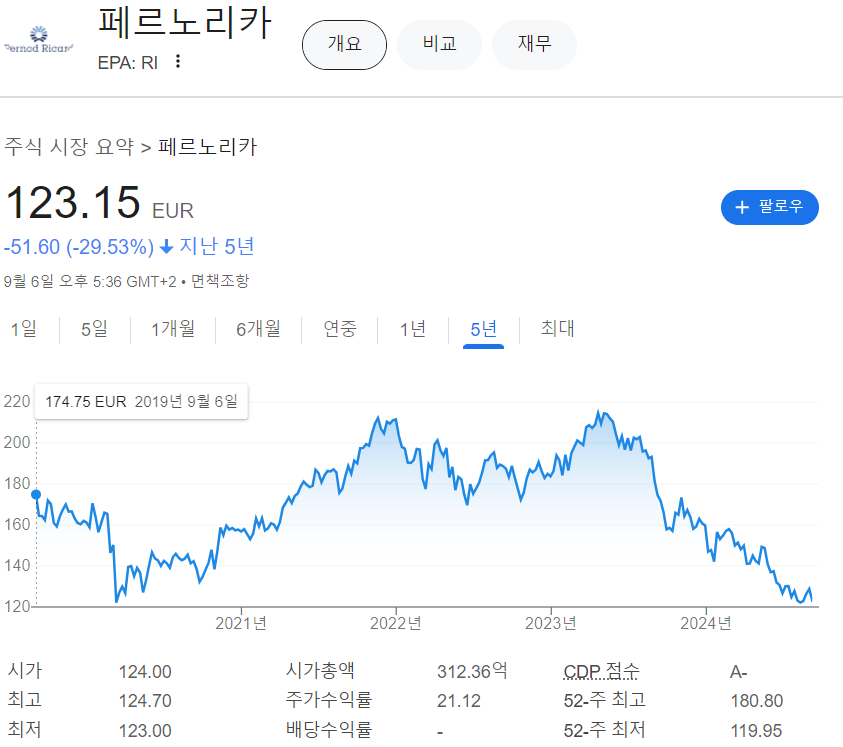Image resolution: width=843 pixels, height=747 pixels.
Task: Open the three-dot menu beside EPA: RI
Action: pos(178,61)
